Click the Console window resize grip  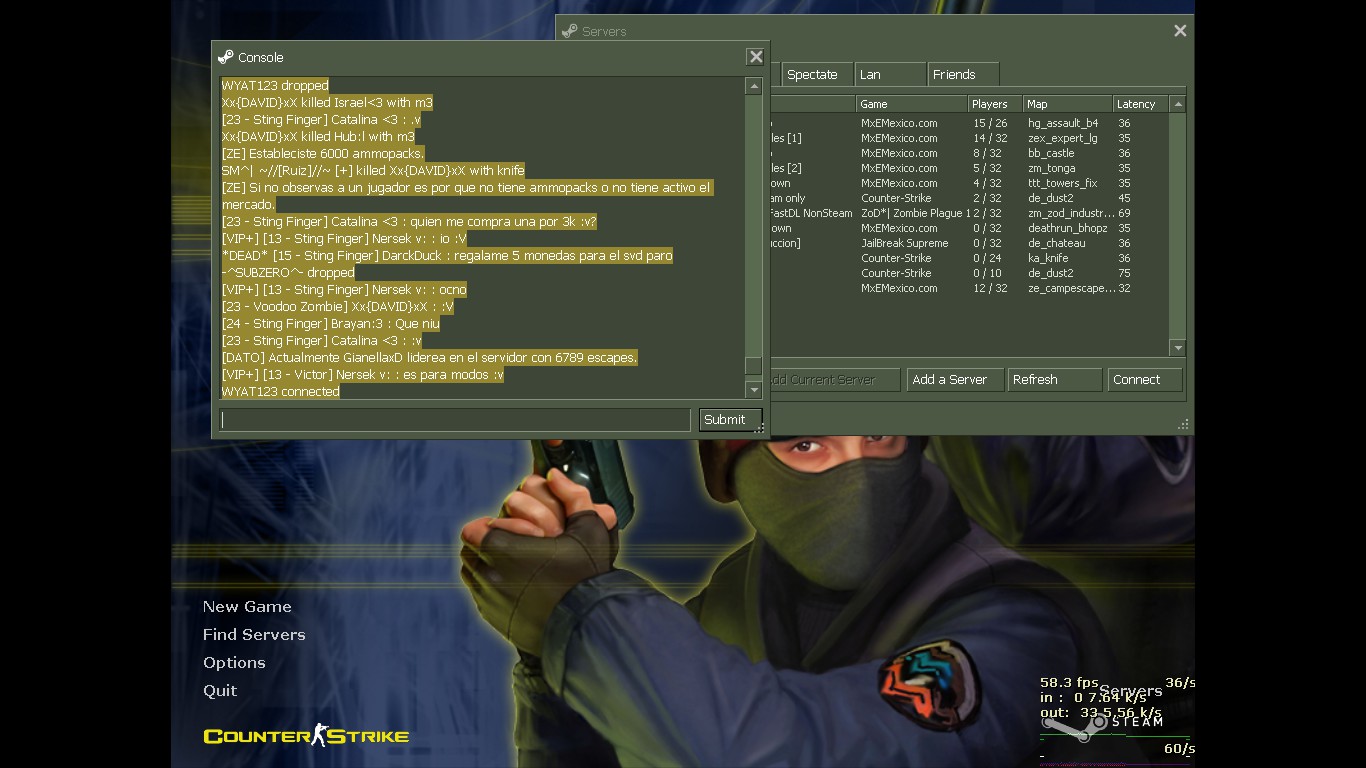point(761,429)
